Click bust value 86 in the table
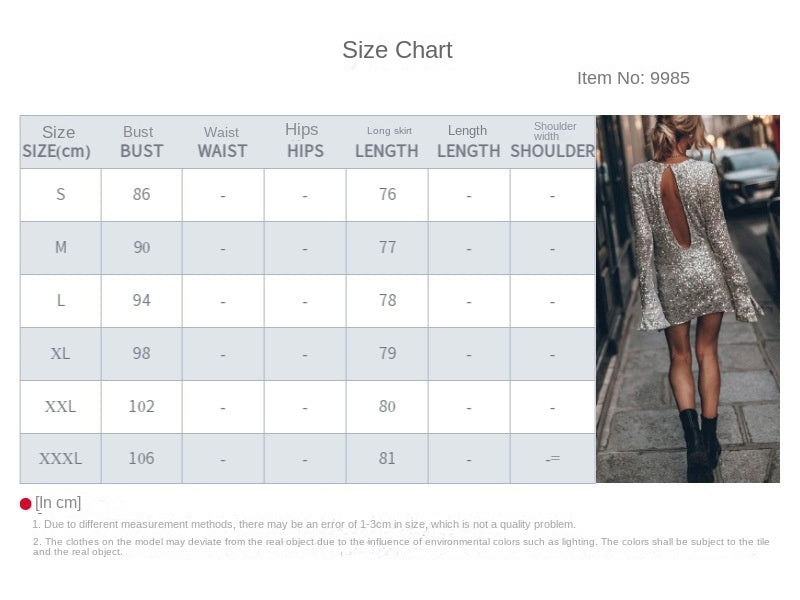 pos(141,194)
